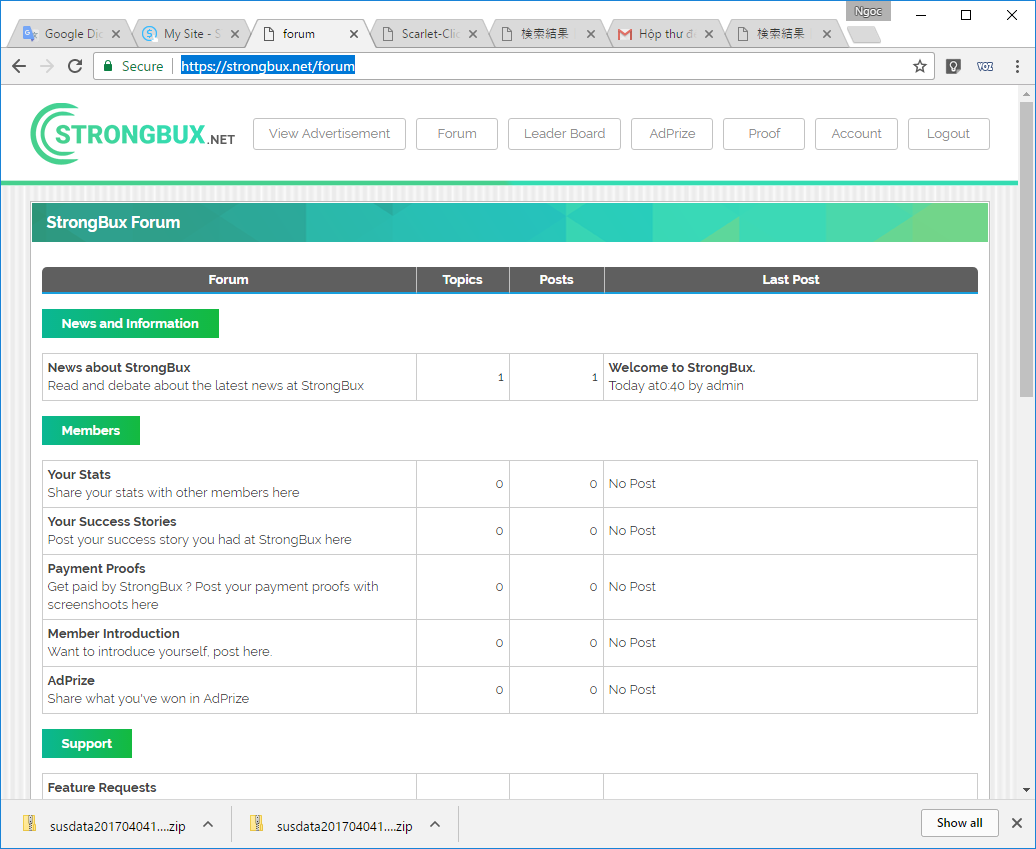The image size is (1036, 849).
Task: Open News about StrongBux forum
Action: pos(119,367)
